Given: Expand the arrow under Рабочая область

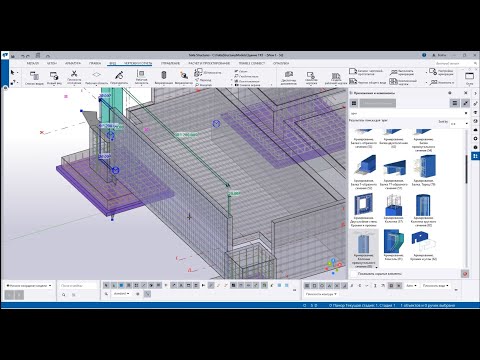Looking at the screenshot, I should pyautogui.click(x=96, y=86).
